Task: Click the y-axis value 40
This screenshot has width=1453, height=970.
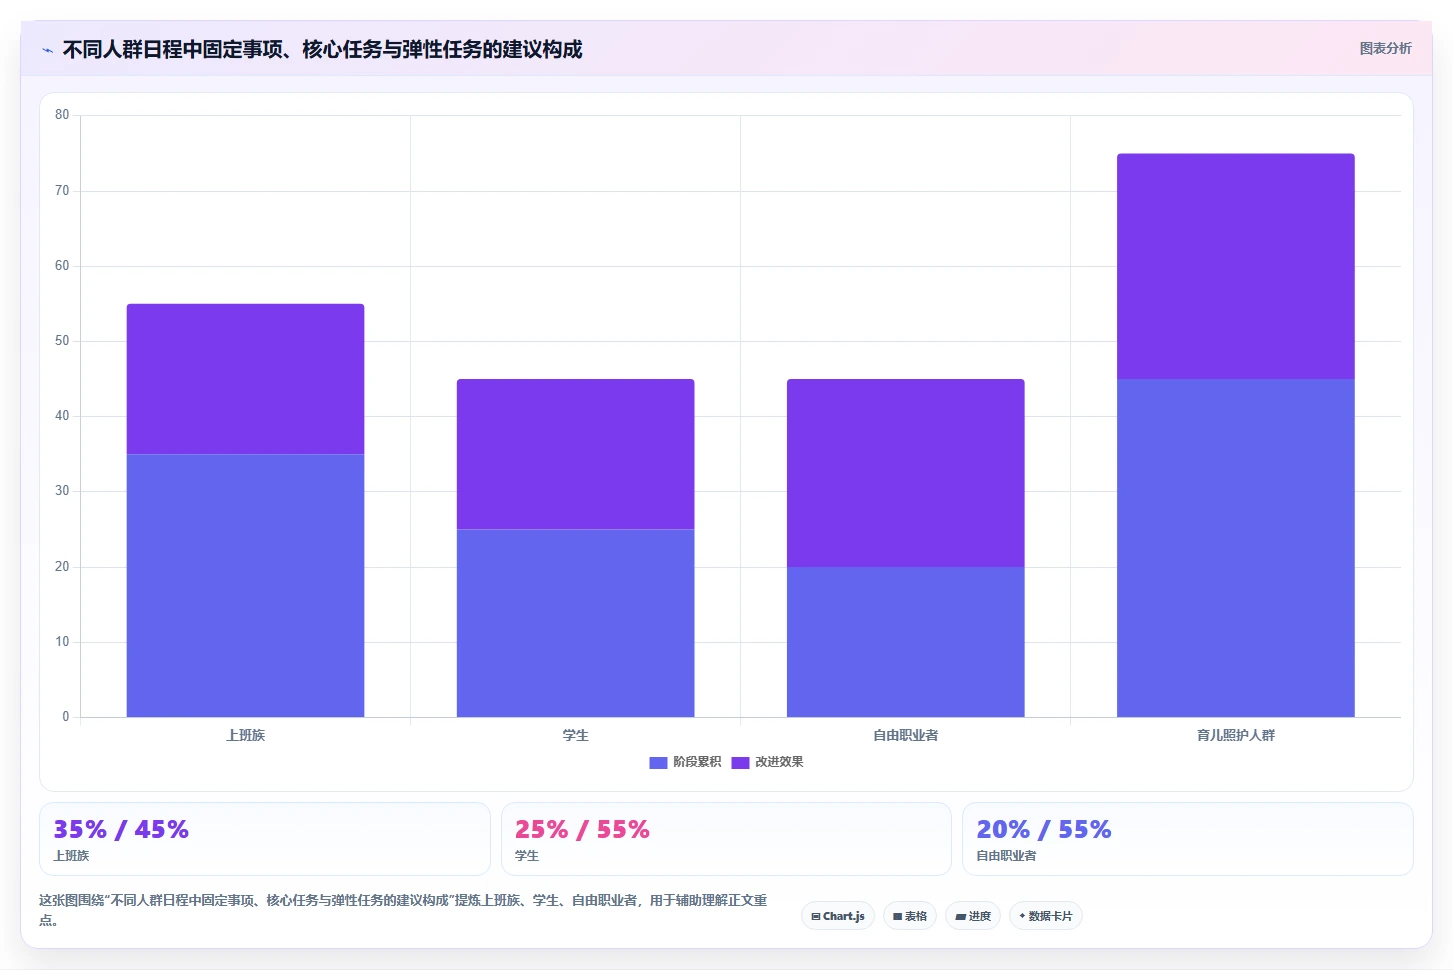Action: pos(62,416)
